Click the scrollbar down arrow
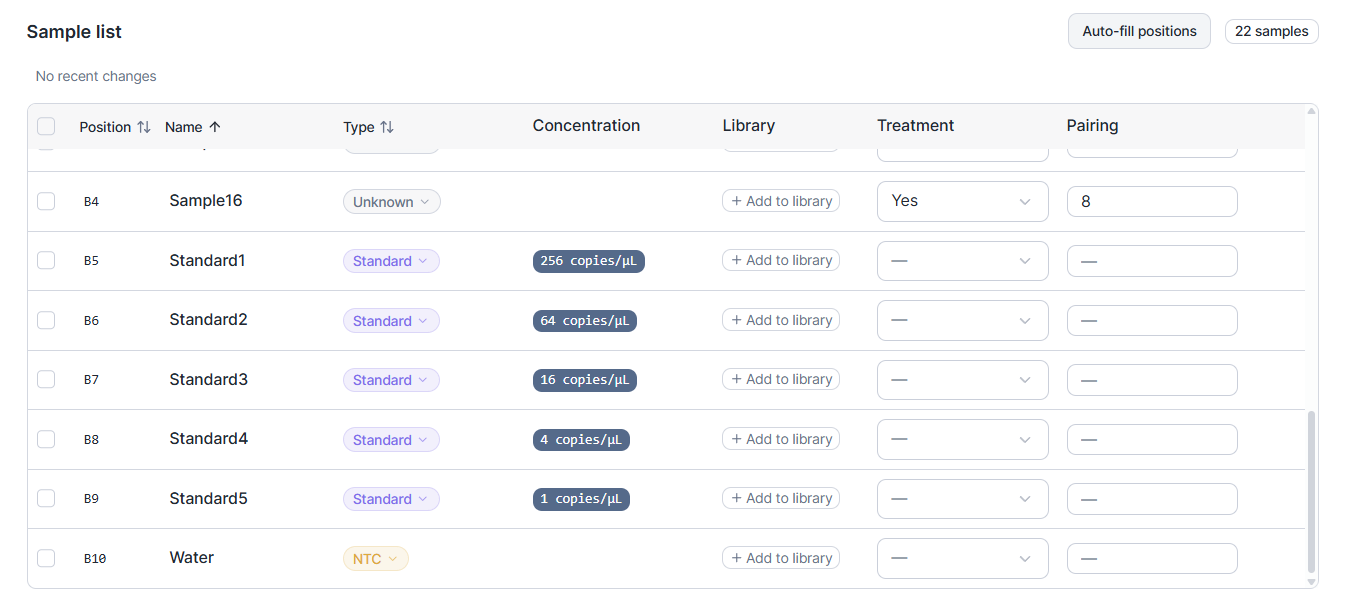Image resolution: width=1349 pixels, height=609 pixels. coord(1311,581)
